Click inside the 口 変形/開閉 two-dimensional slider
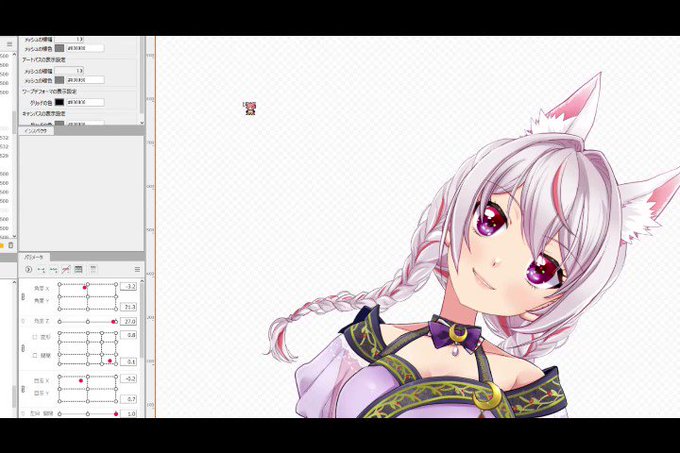Image resolution: width=680 pixels, height=453 pixels. point(88,348)
